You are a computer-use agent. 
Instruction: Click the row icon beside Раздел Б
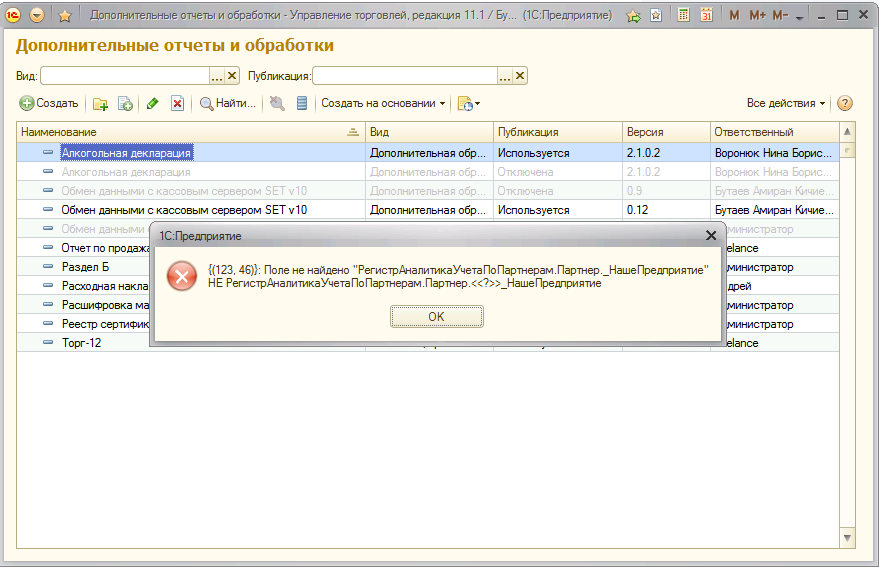[x=48, y=266]
